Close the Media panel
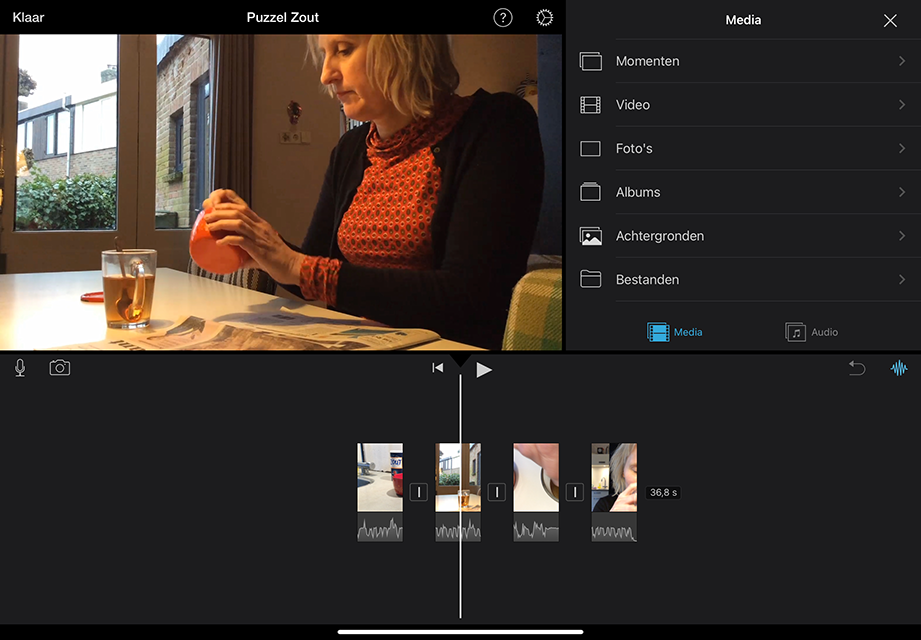Screen dimensions: 921x640 pyautogui.click(x=890, y=21)
